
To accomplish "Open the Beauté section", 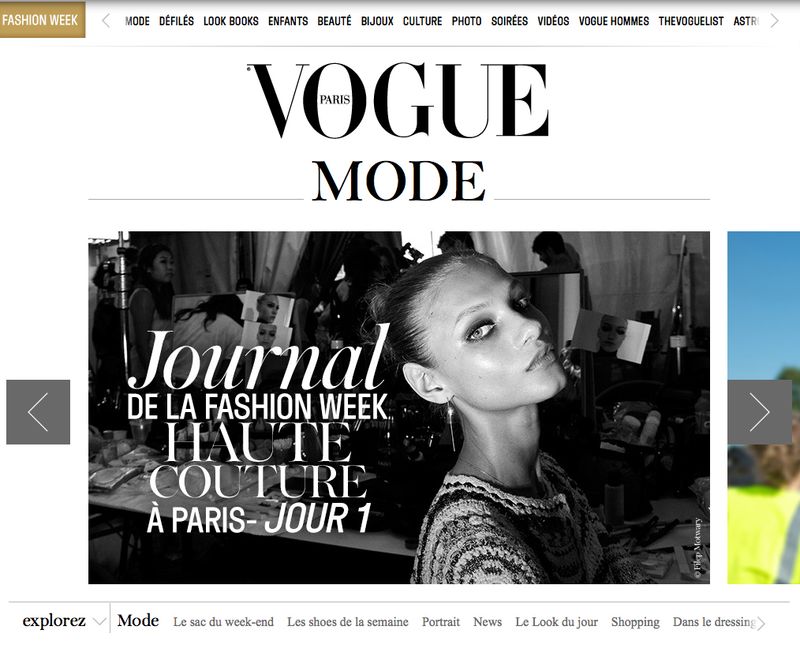I will [x=334, y=21].
